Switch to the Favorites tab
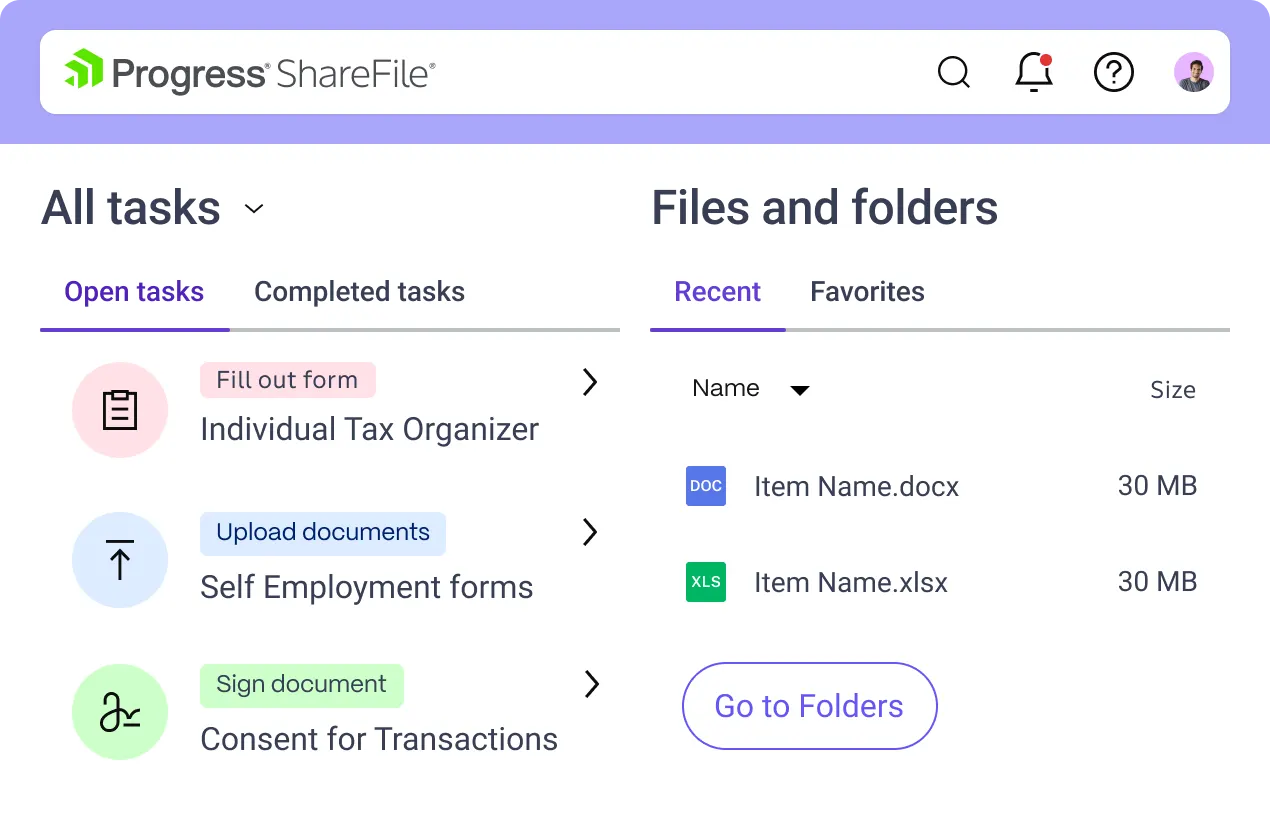 867,292
